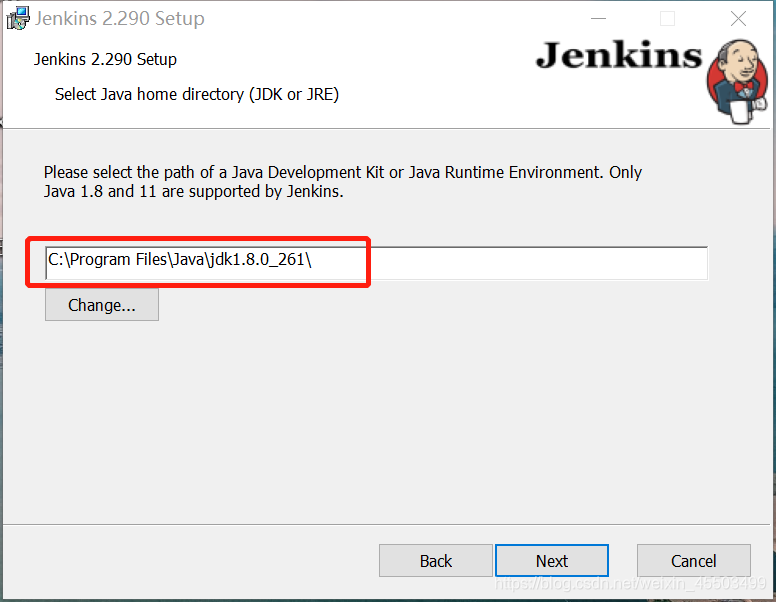Screen dimensions: 776x602
Task: Click the 'Jenkins 2.290 Setup' heading
Action: tap(105, 59)
